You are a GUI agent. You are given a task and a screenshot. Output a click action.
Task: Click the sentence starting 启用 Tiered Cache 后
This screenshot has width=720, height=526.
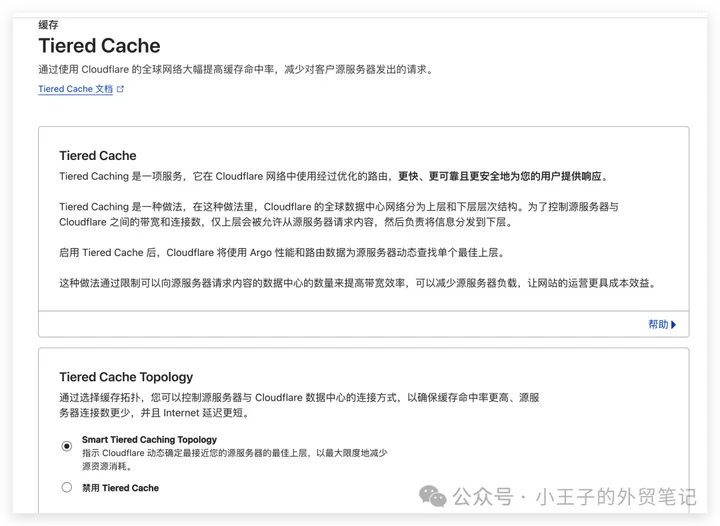click(282, 252)
